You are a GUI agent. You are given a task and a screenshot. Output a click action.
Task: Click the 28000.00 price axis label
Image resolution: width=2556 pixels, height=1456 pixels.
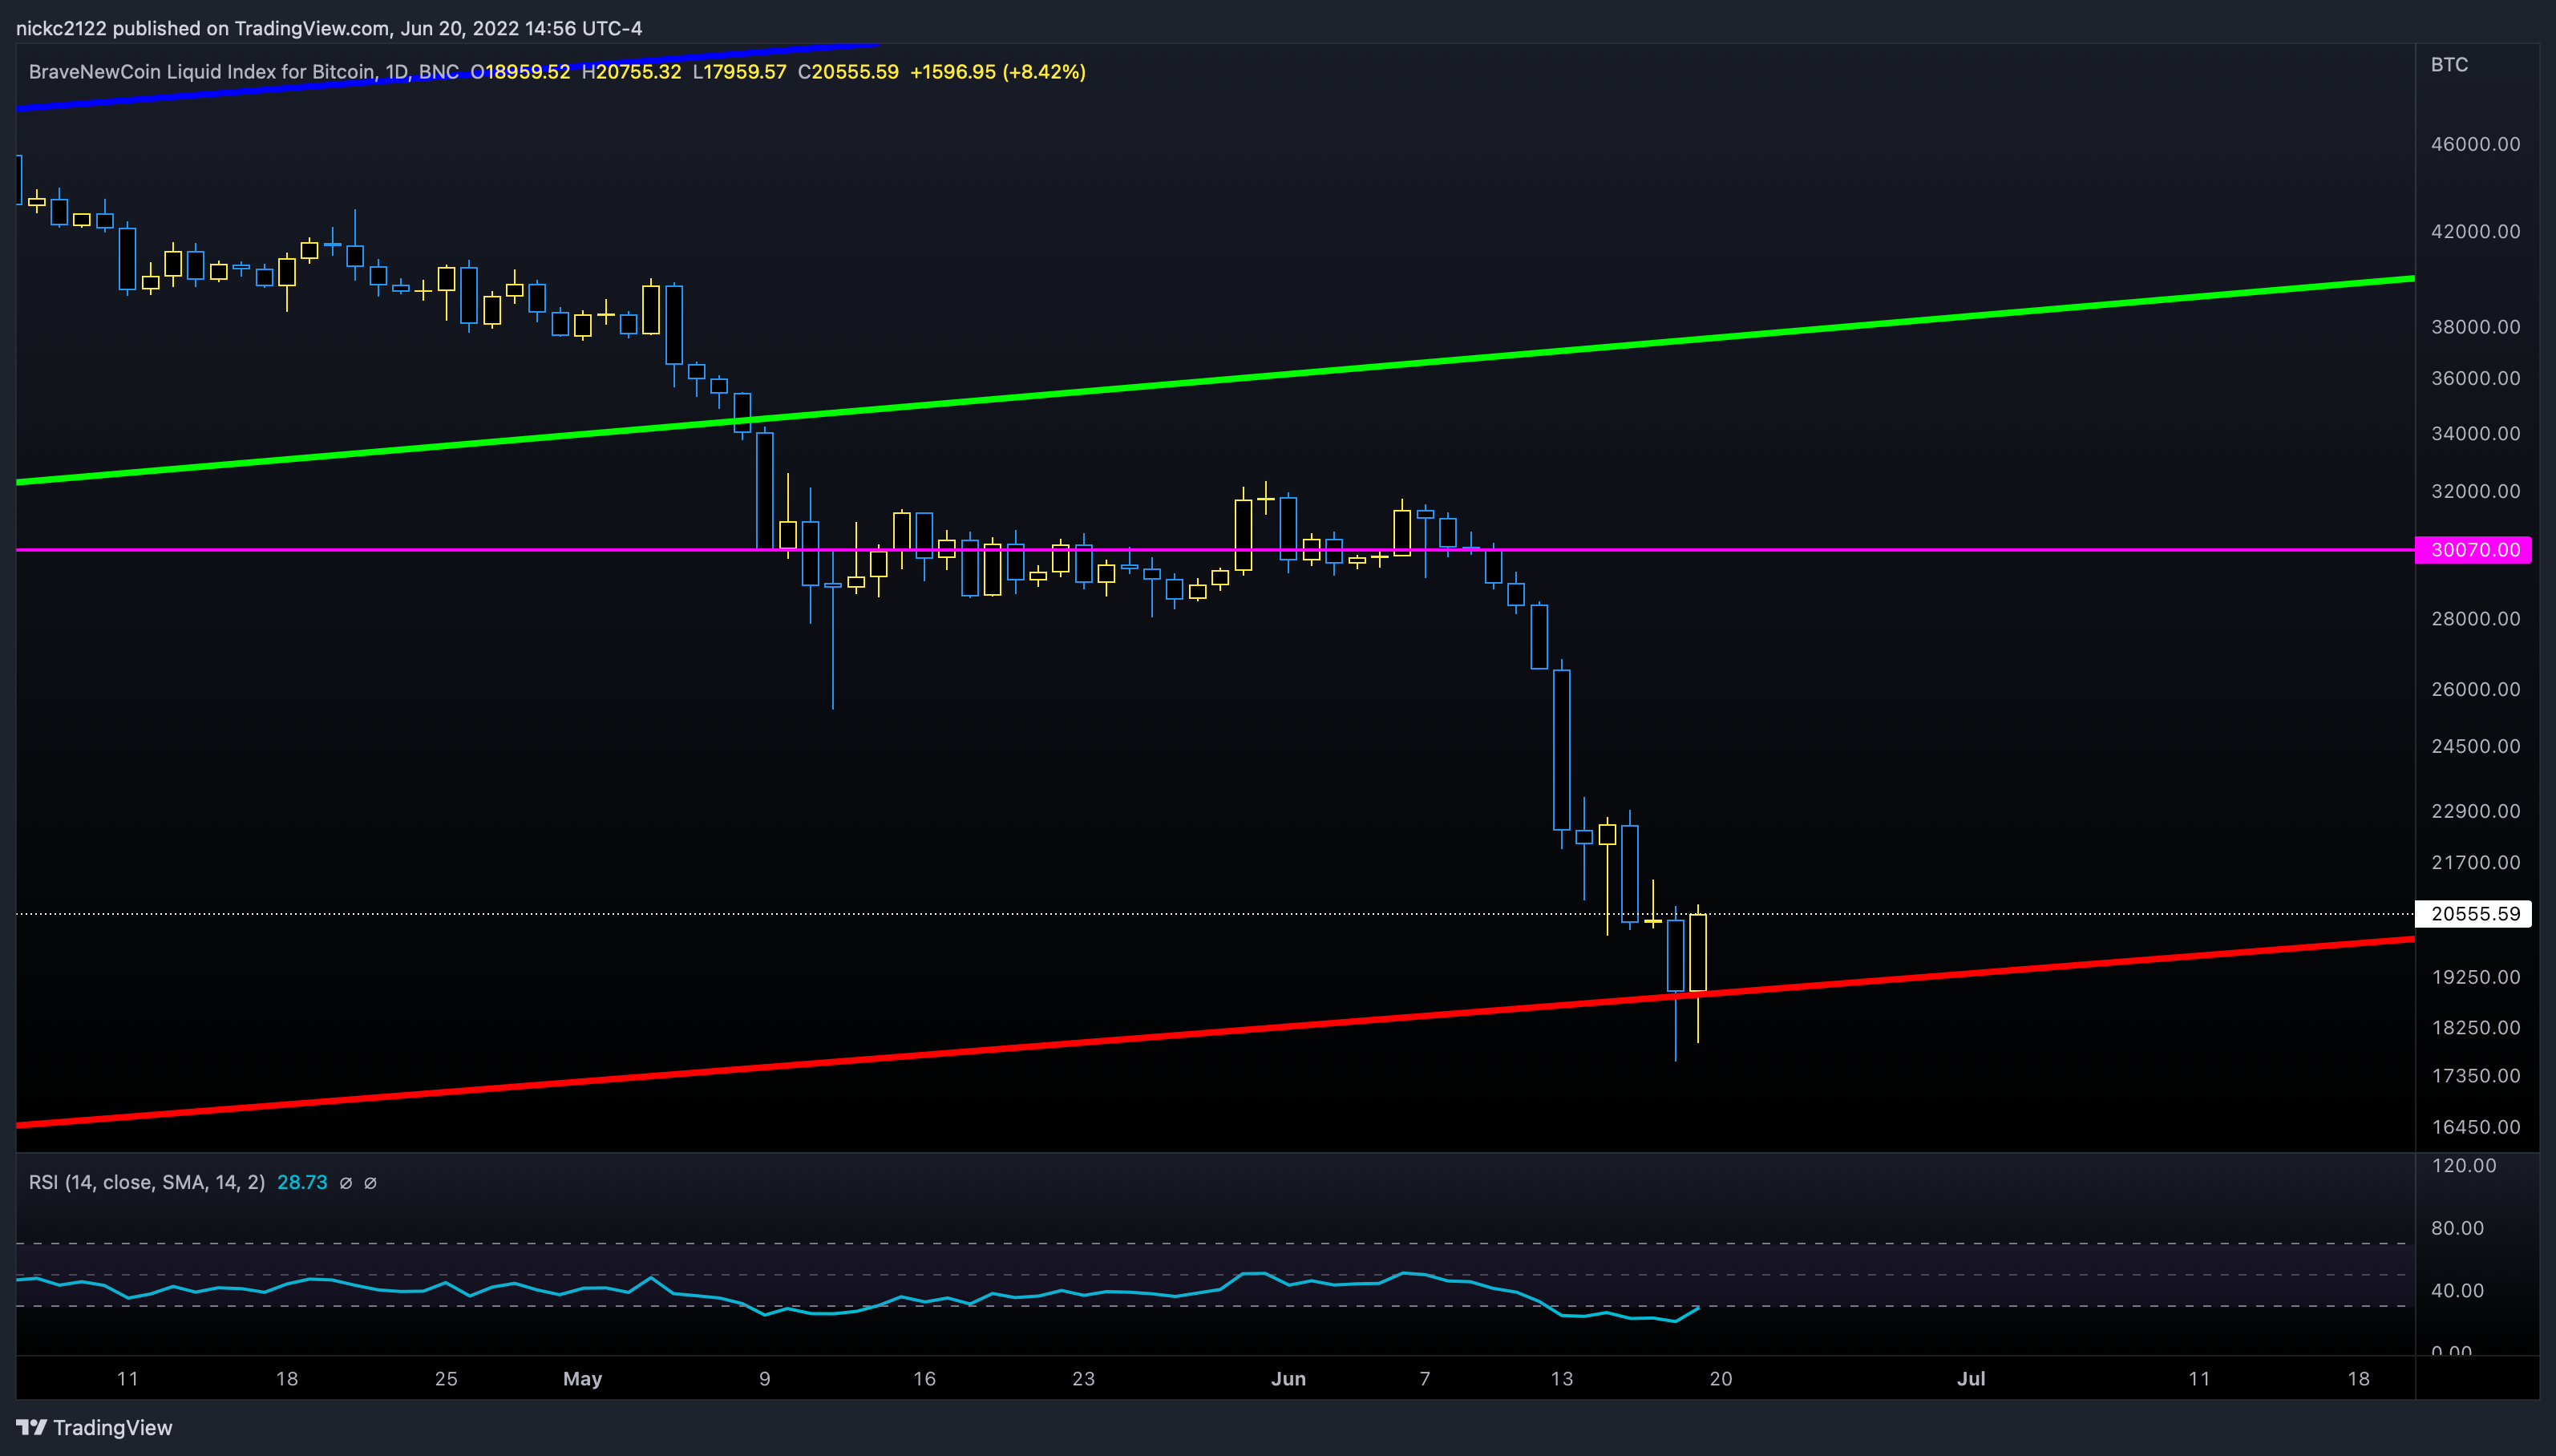(2475, 619)
